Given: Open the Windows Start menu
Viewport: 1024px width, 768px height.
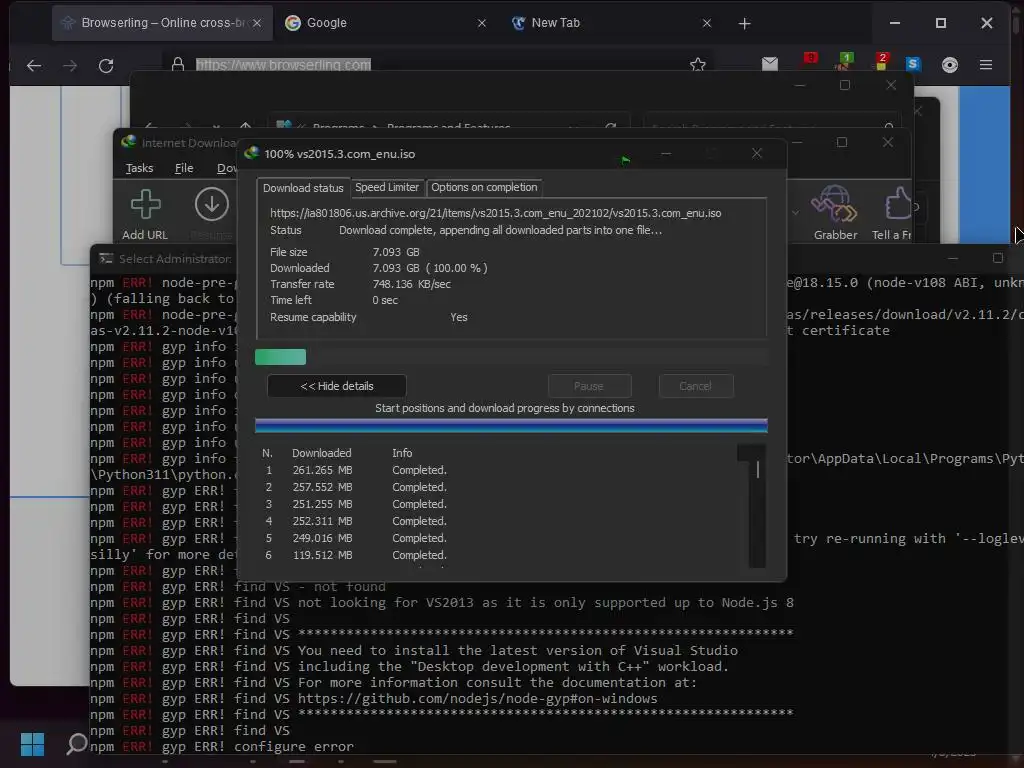Looking at the screenshot, I should point(32,744).
